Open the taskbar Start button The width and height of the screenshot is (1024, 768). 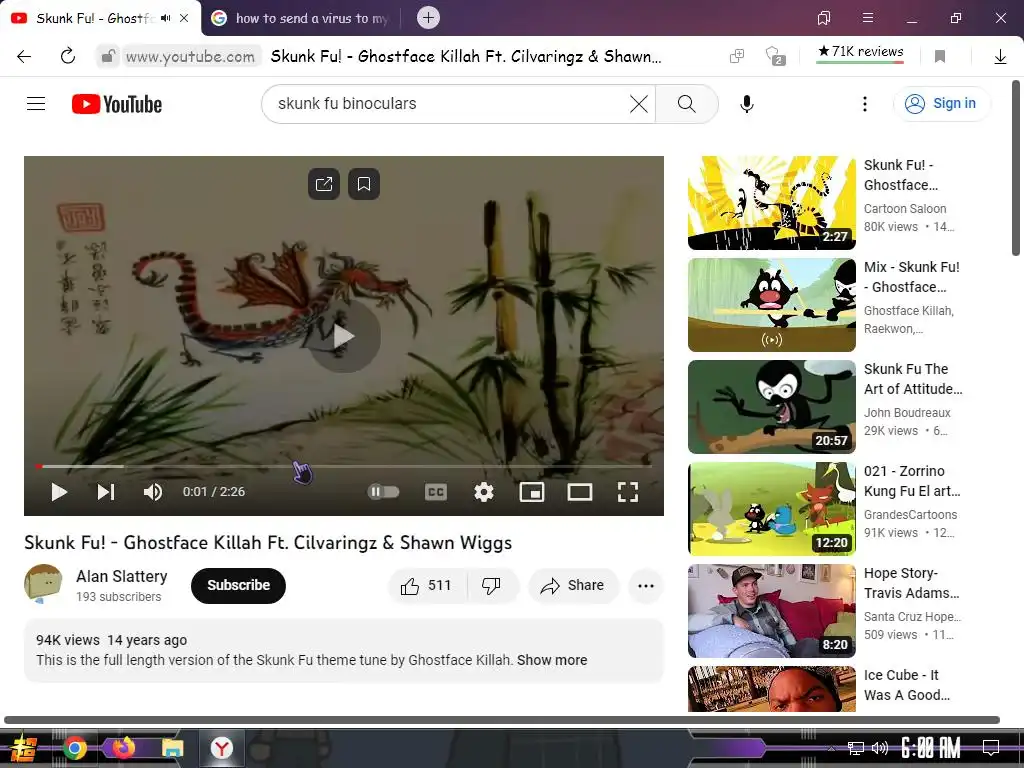click(24, 748)
